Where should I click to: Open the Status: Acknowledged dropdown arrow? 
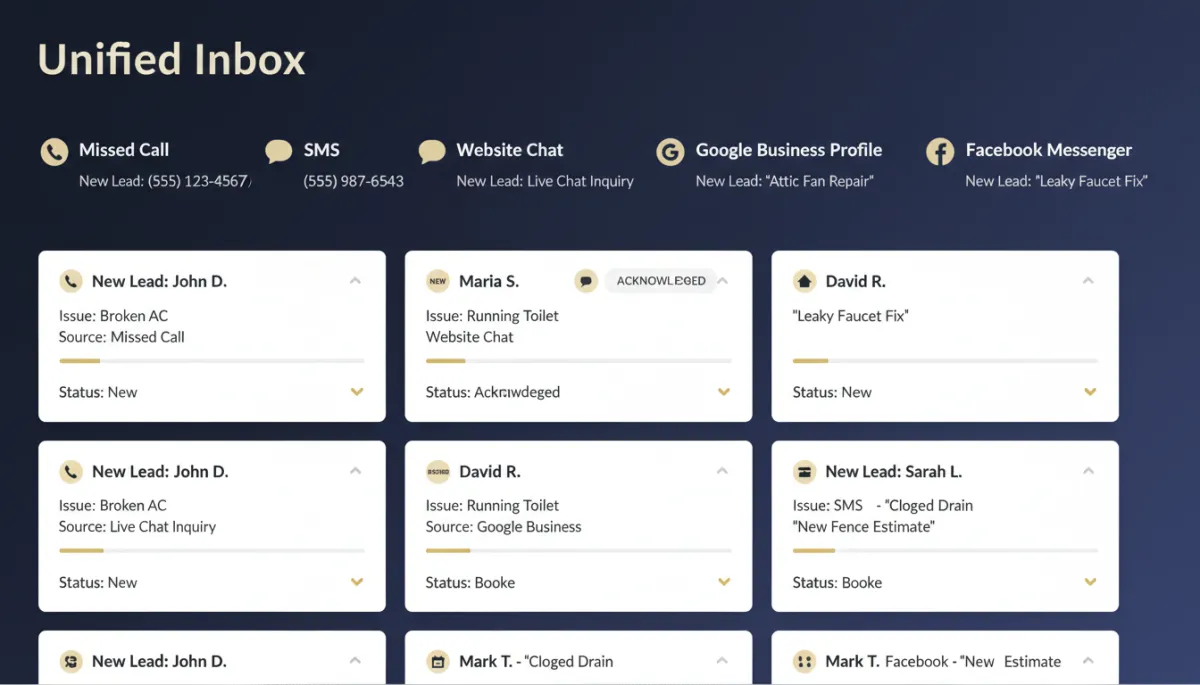(724, 392)
